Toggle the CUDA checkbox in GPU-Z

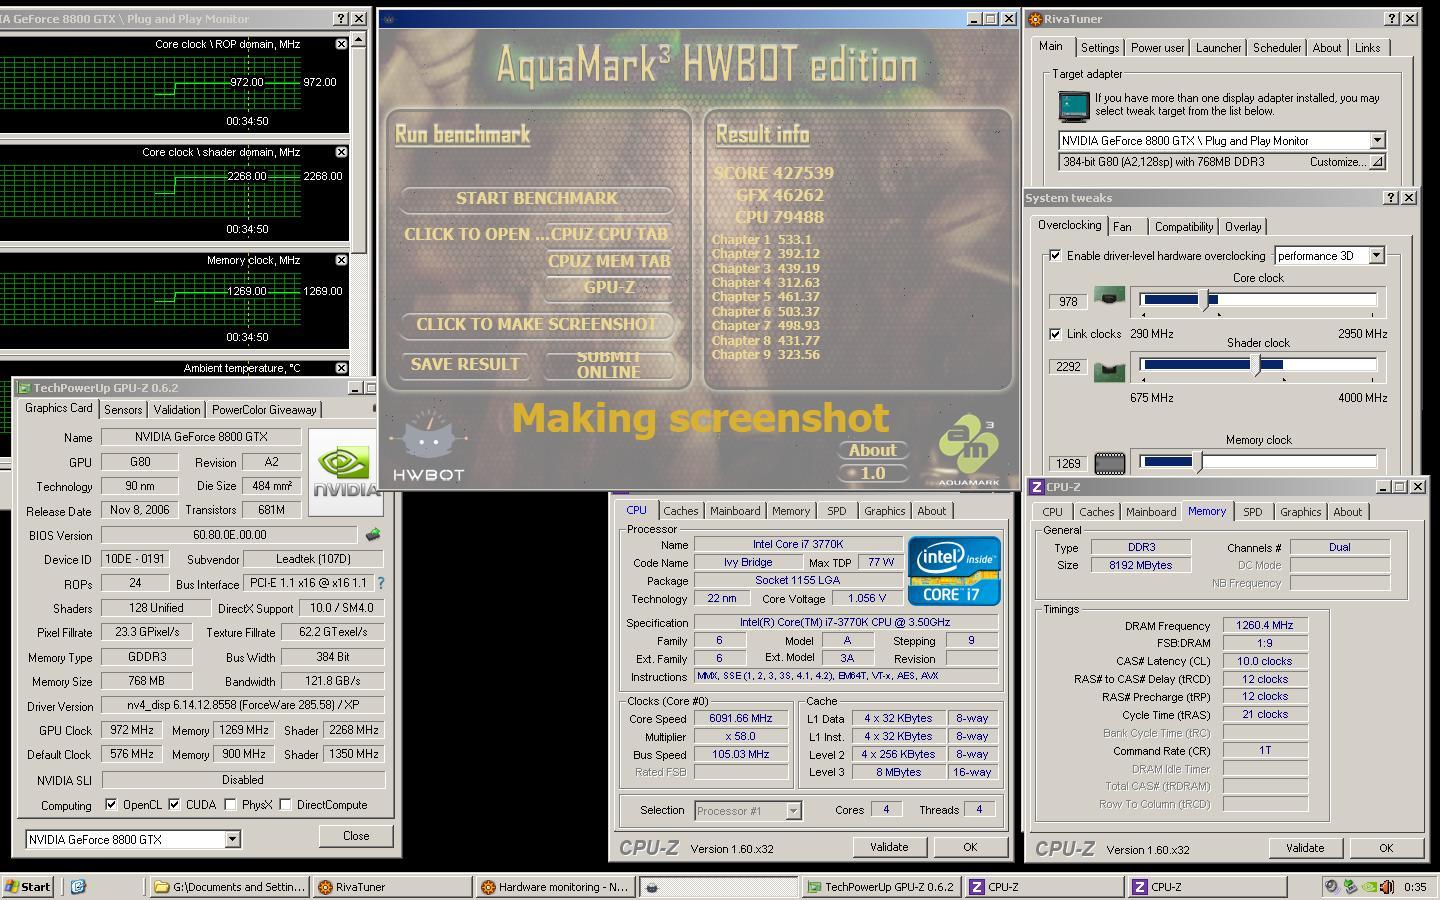(x=174, y=804)
